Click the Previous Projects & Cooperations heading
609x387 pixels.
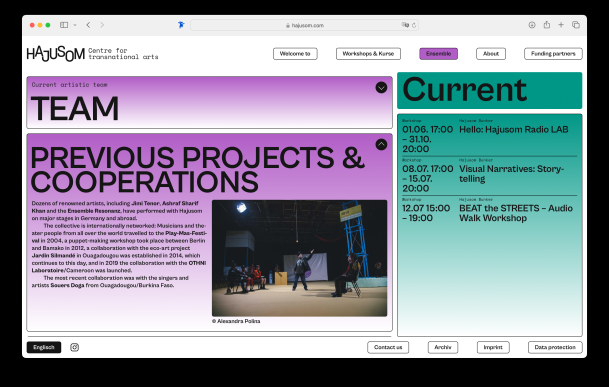(197, 169)
